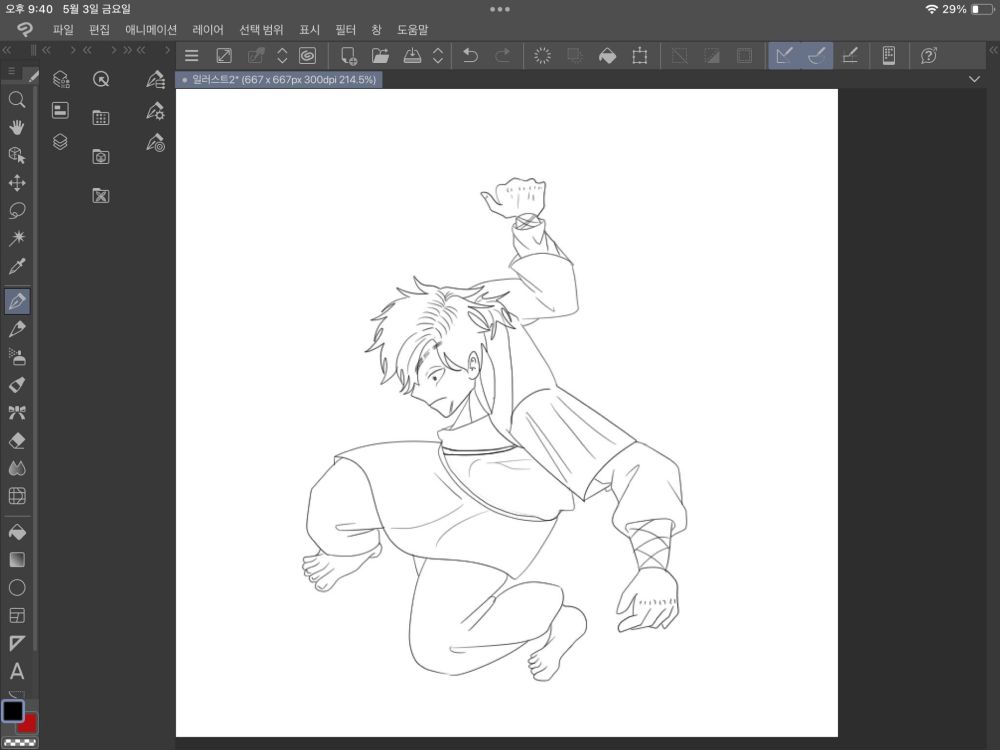Switch to the 일러스트2* canvas tab
Screen dimensions: 1000x750
[279, 80]
